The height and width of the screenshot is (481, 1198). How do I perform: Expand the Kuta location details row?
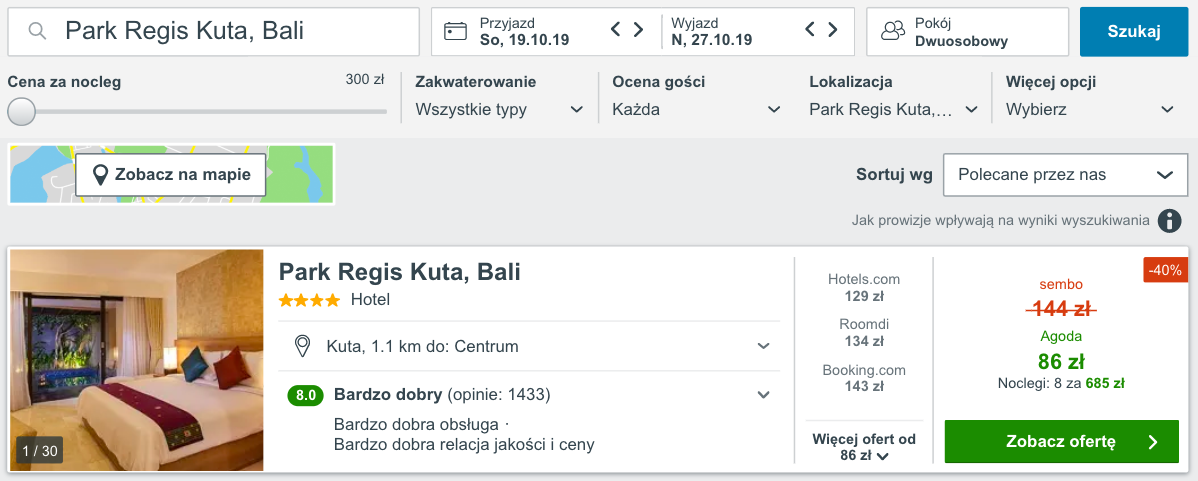(x=532, y=346)
